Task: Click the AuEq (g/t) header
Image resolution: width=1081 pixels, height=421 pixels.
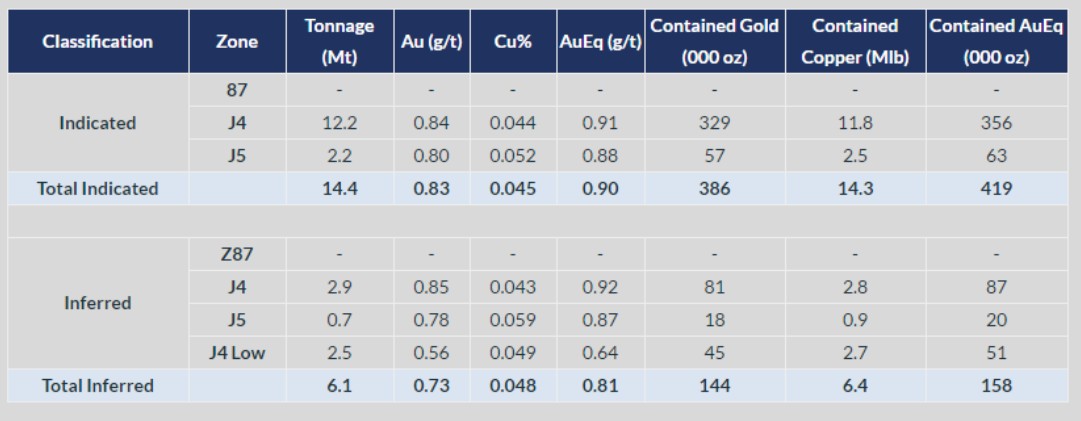Action: [598, 42]
